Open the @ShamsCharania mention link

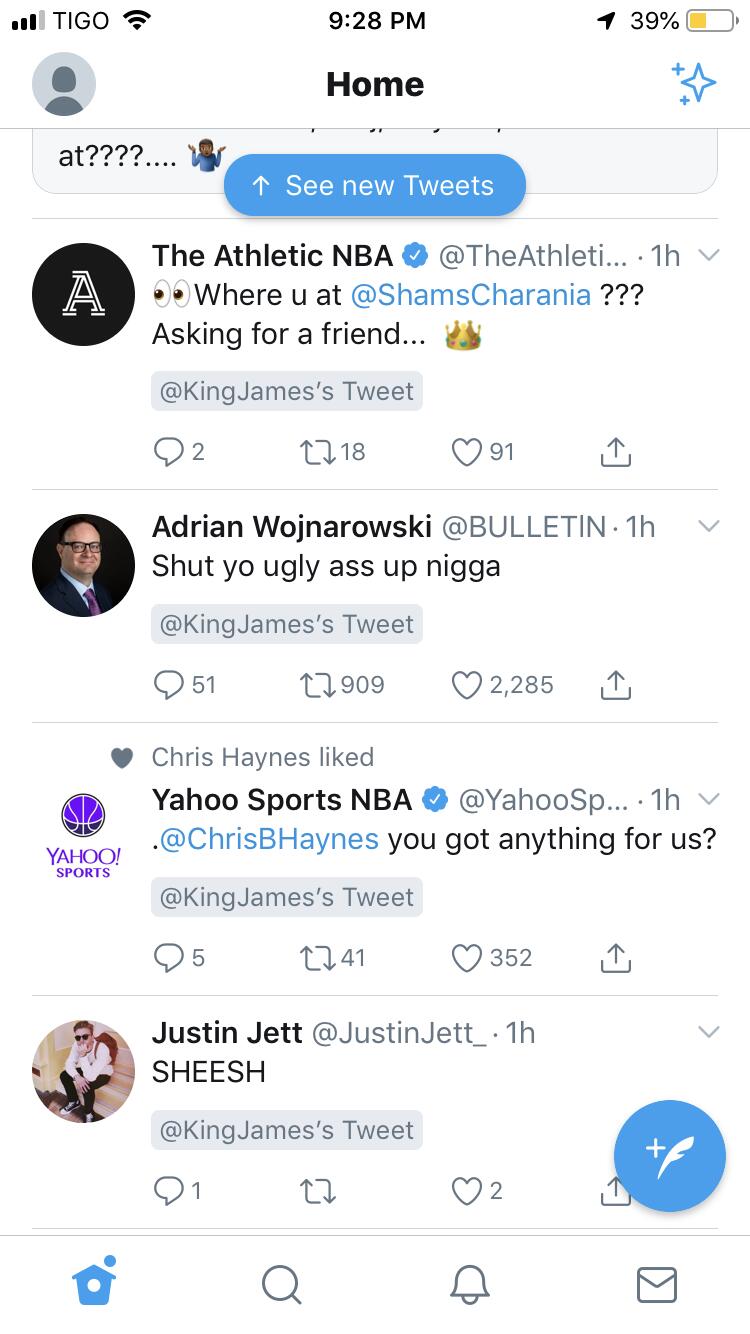coord(470,295)
